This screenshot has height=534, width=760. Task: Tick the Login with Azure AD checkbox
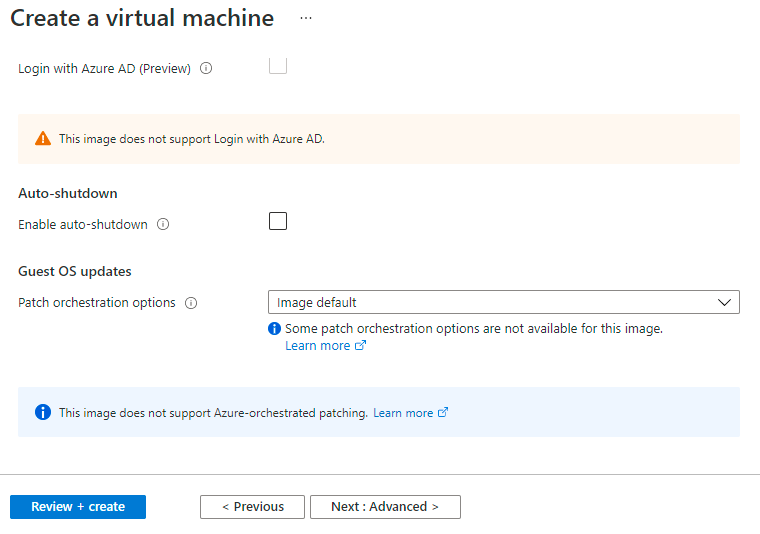[278, 66]
